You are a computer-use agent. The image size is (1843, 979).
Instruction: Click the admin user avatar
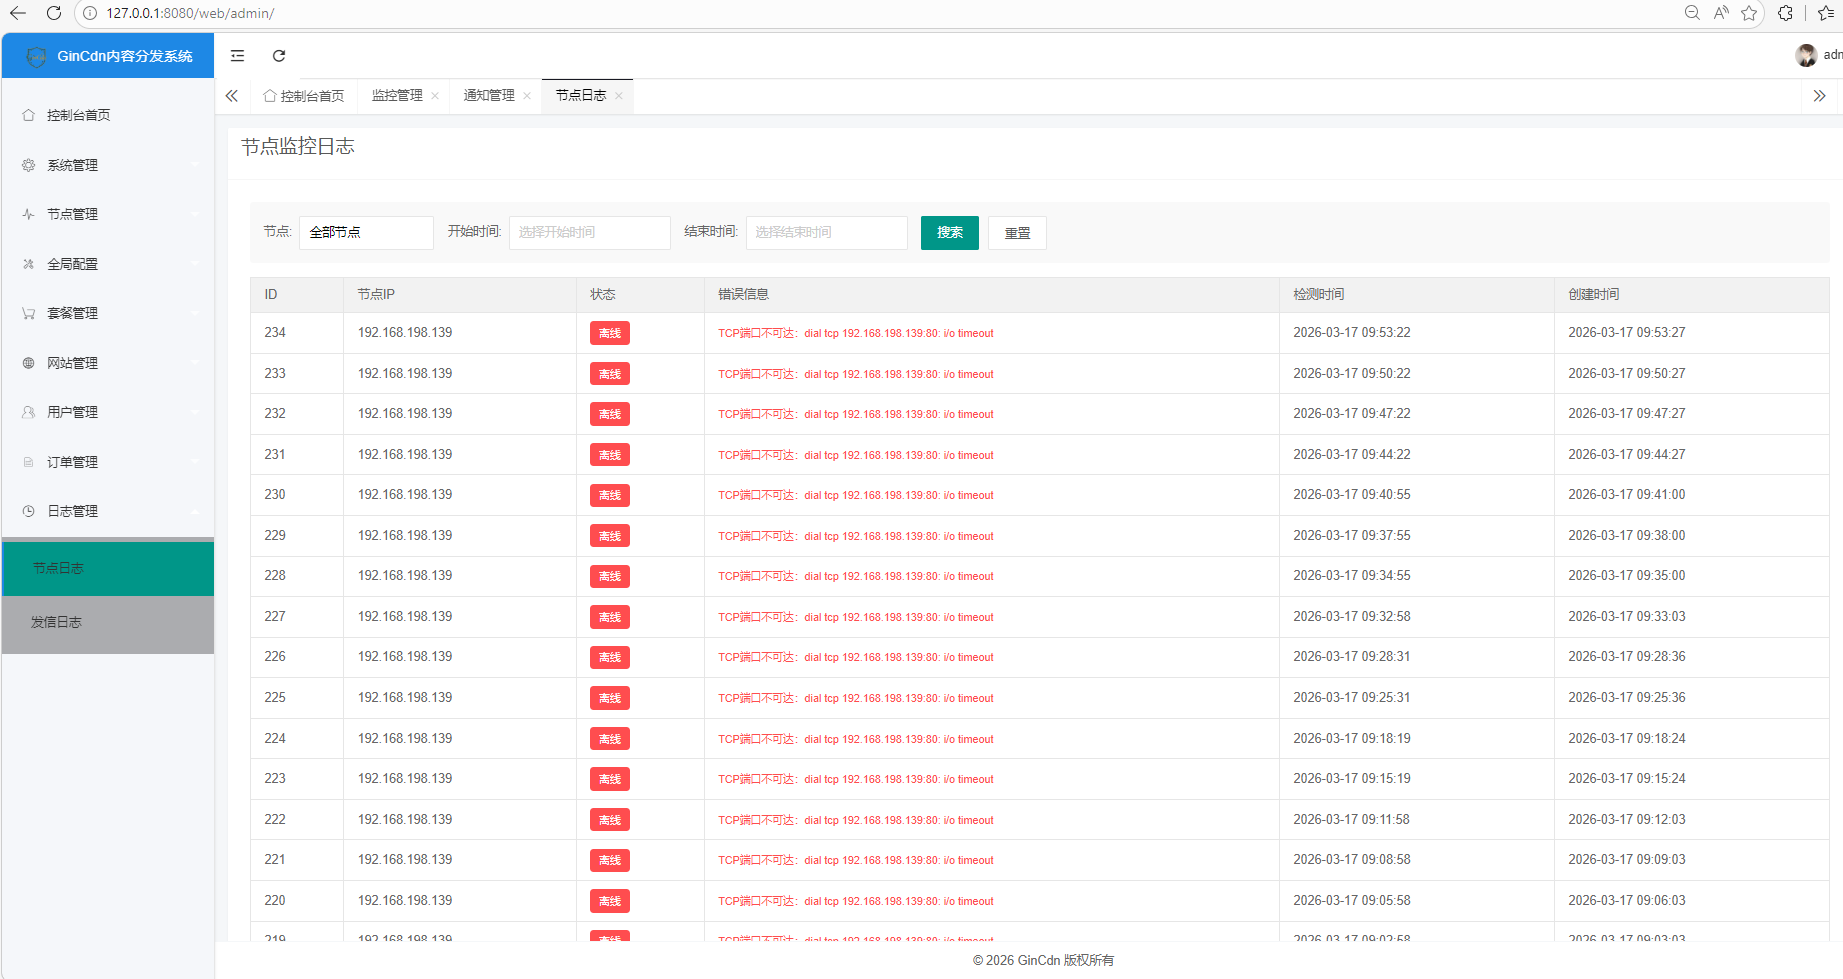click(1806, 55)
